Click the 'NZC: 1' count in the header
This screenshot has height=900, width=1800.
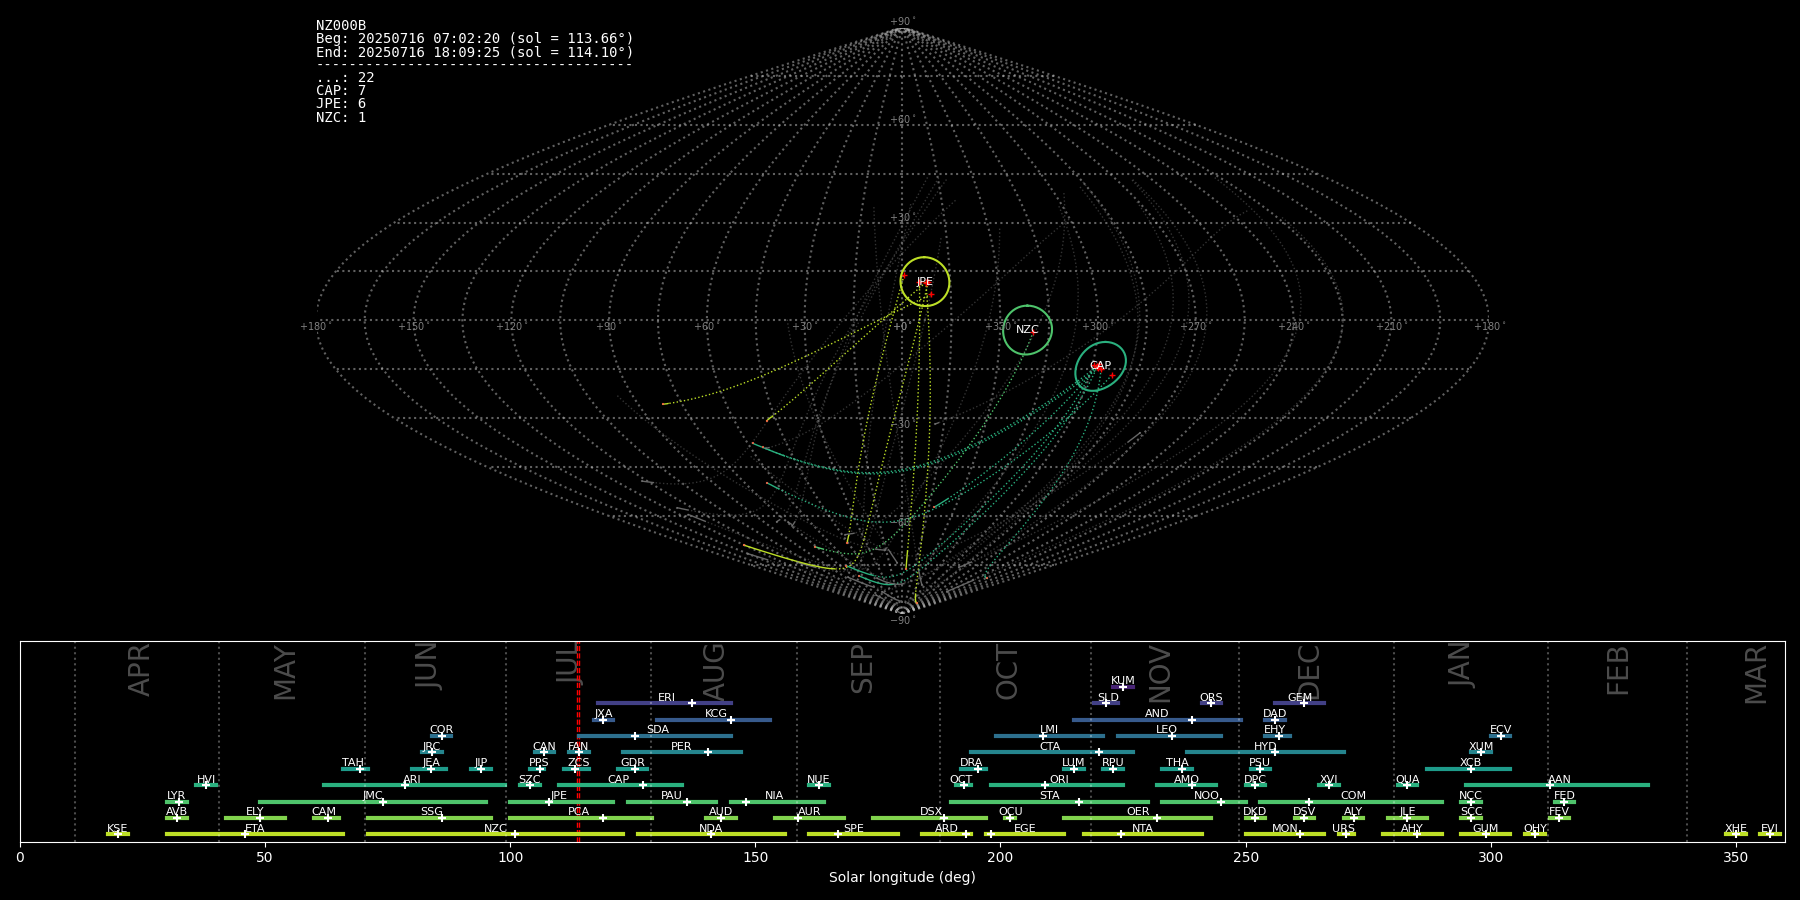pos(341,117)
